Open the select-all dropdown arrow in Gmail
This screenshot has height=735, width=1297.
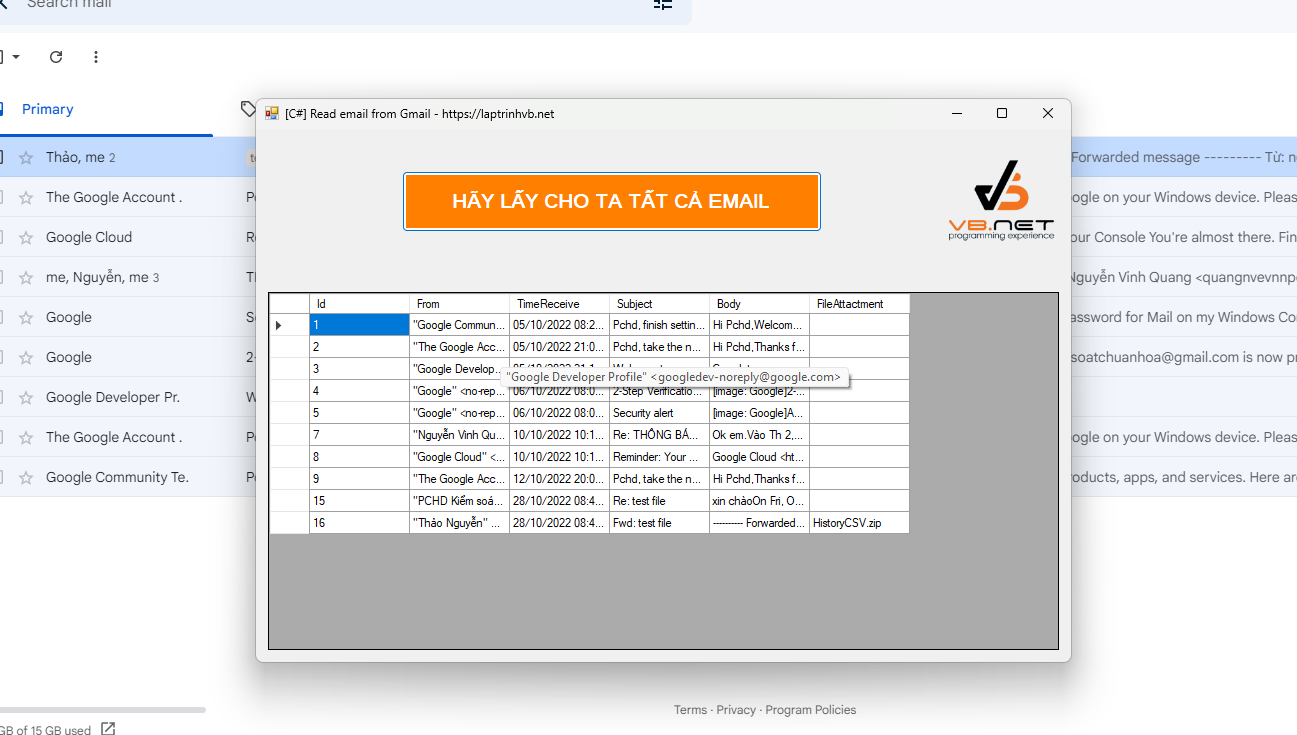16,57
